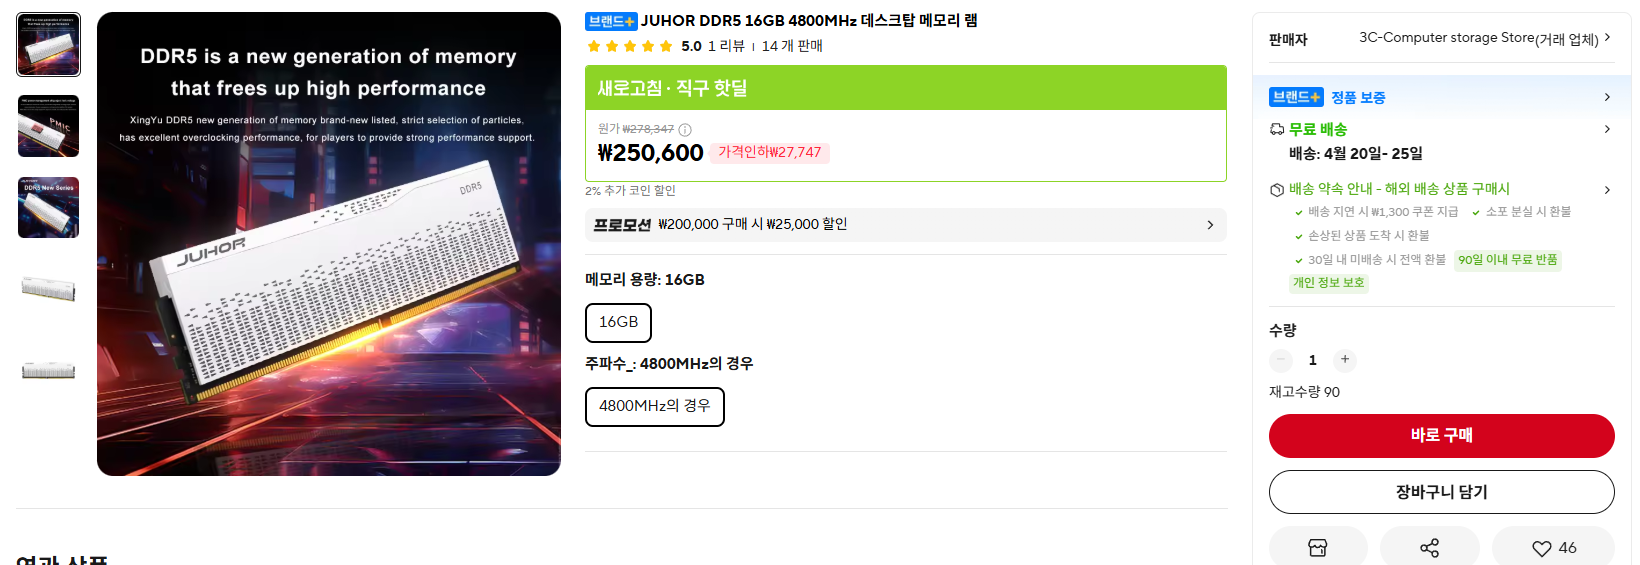
Task: Select the 16GB memory capacity option
Action: (x=618, y=322)
